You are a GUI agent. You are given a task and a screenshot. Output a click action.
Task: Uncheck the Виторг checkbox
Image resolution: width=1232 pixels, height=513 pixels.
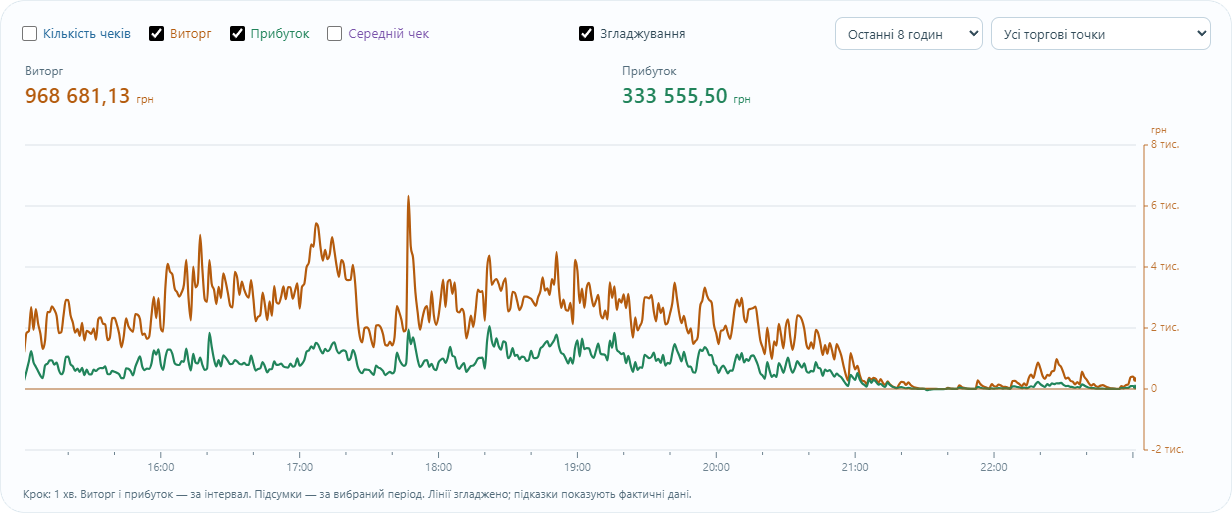(157, 33)
